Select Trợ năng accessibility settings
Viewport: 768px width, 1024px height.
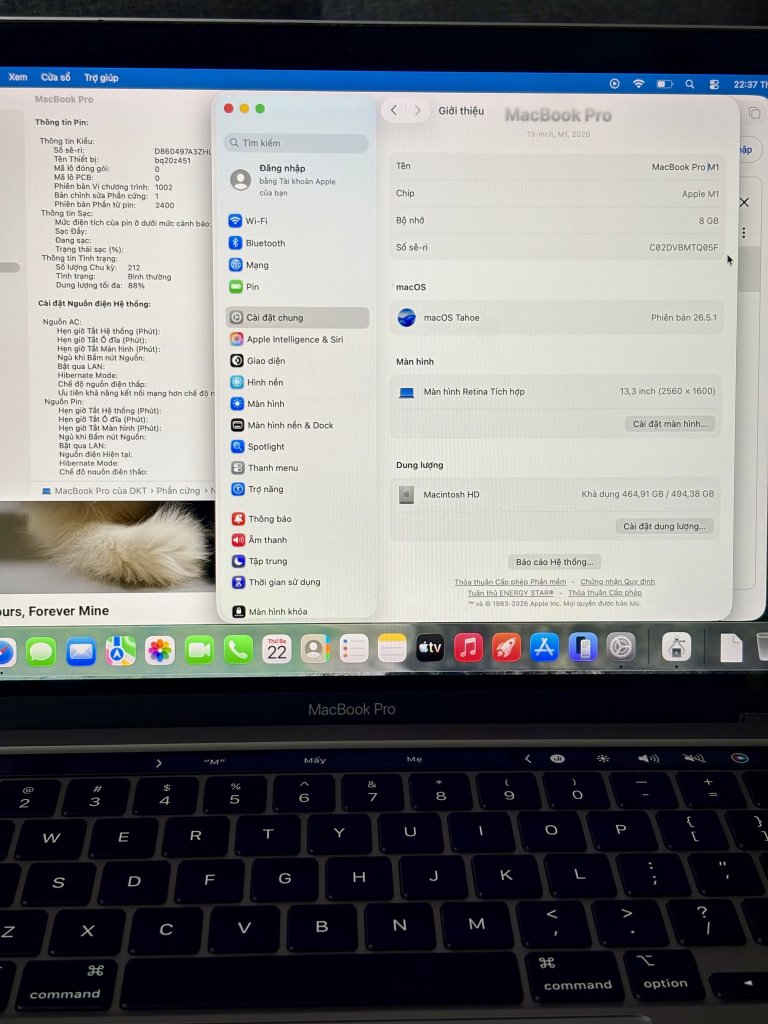pyautogui.click(x=257, y=489)
